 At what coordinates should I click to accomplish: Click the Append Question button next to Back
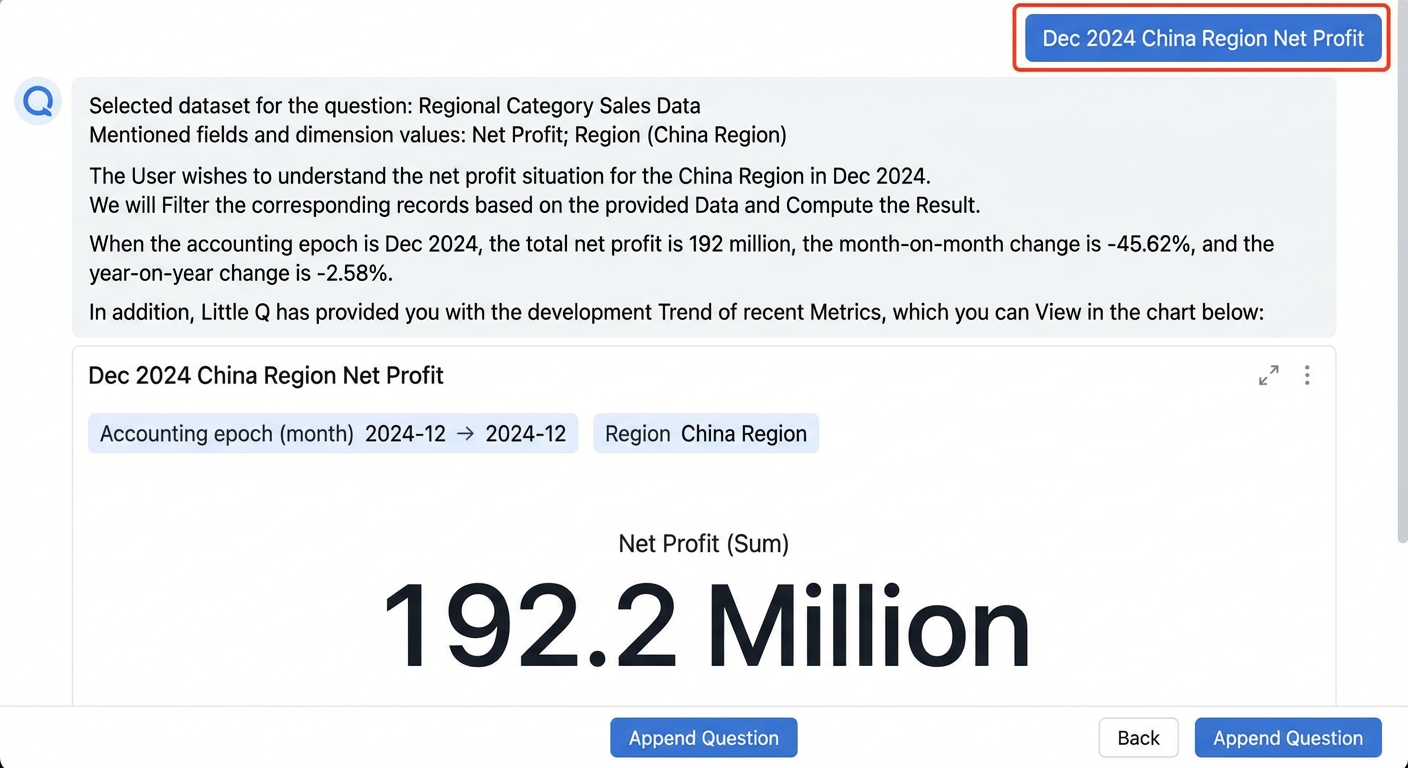click(x=1288, y=738)
